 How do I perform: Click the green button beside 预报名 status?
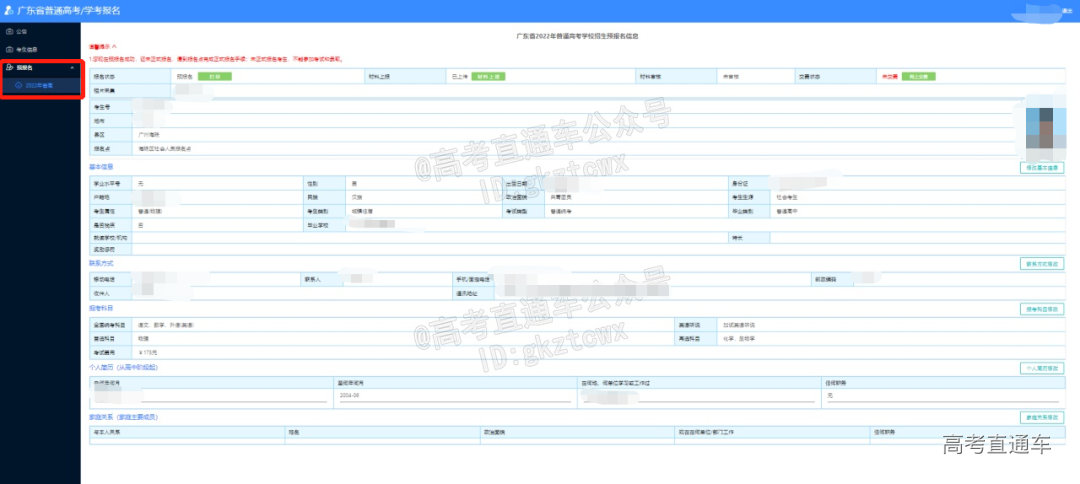pyautogui.click(x=214, y=76)
